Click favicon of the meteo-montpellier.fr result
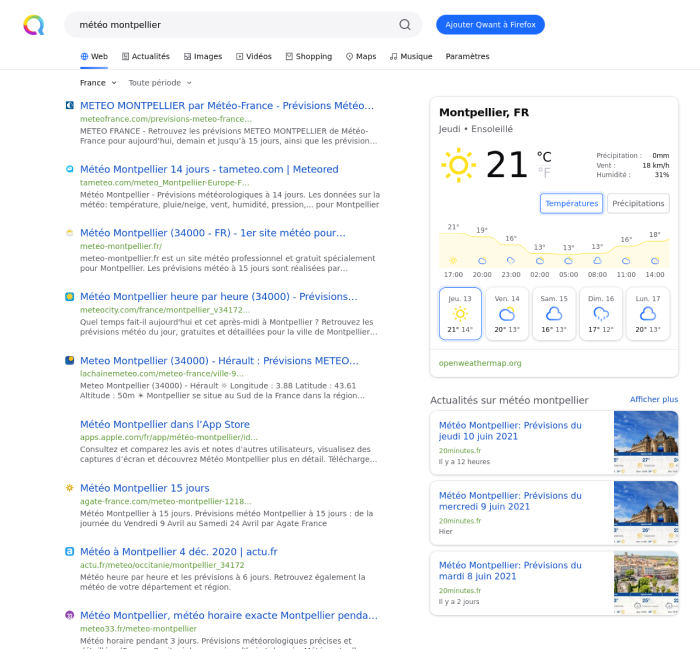Screen dimensions: 700x649 click(70, 233)
